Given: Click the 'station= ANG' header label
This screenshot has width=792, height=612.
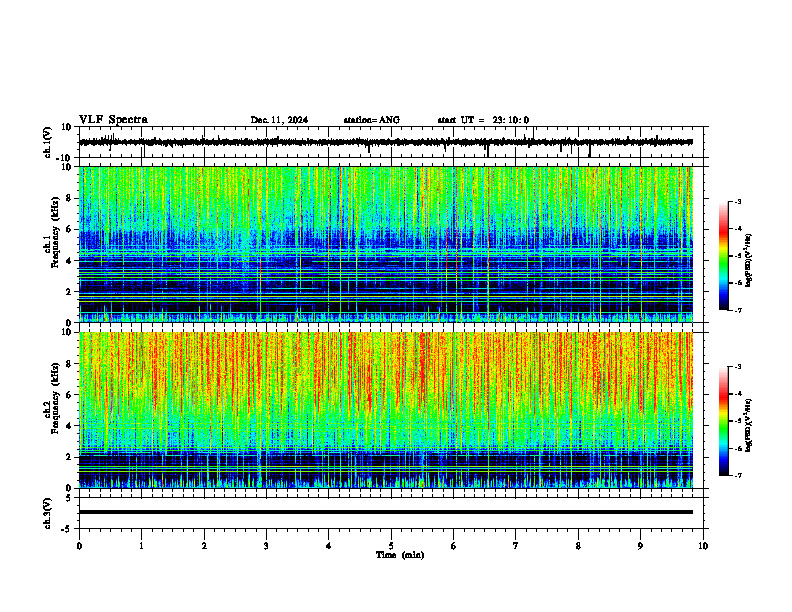Looking at the screenshot, I should click(372, 120).
